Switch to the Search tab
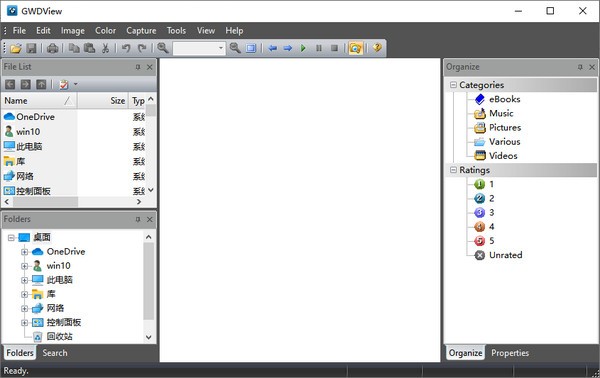 point(55,353)
